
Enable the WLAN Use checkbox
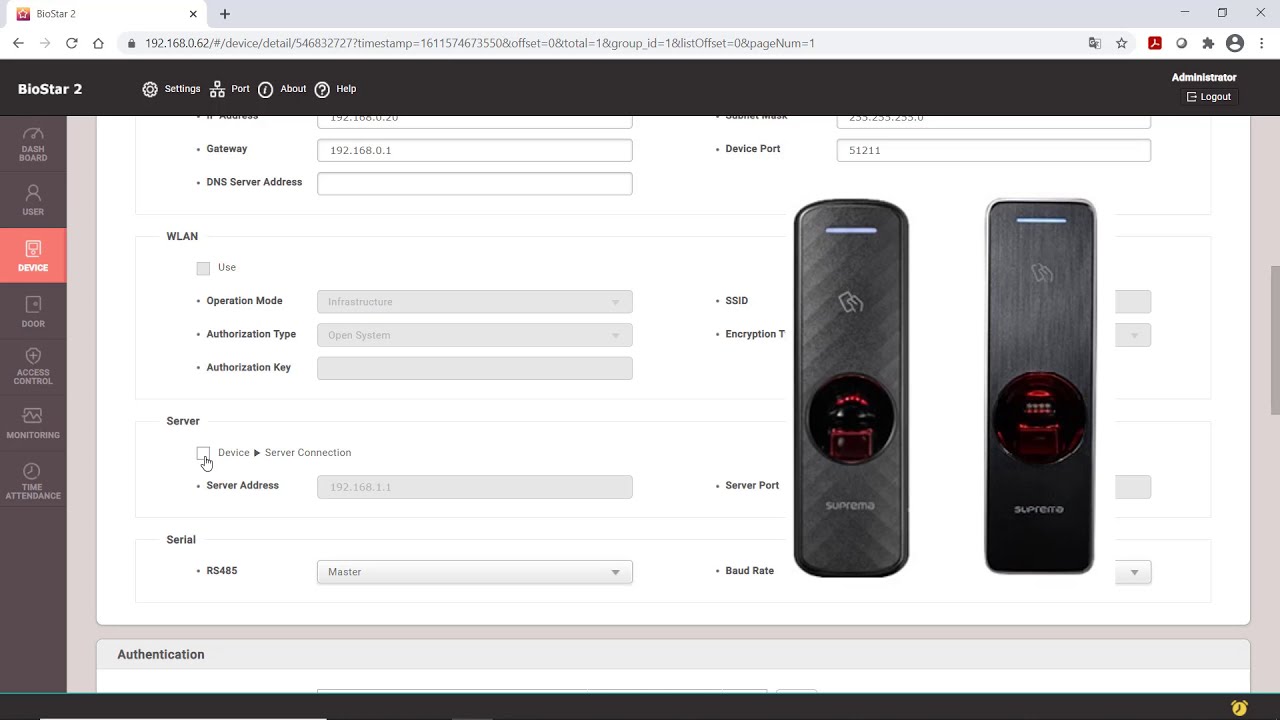[x=203, y=268]
